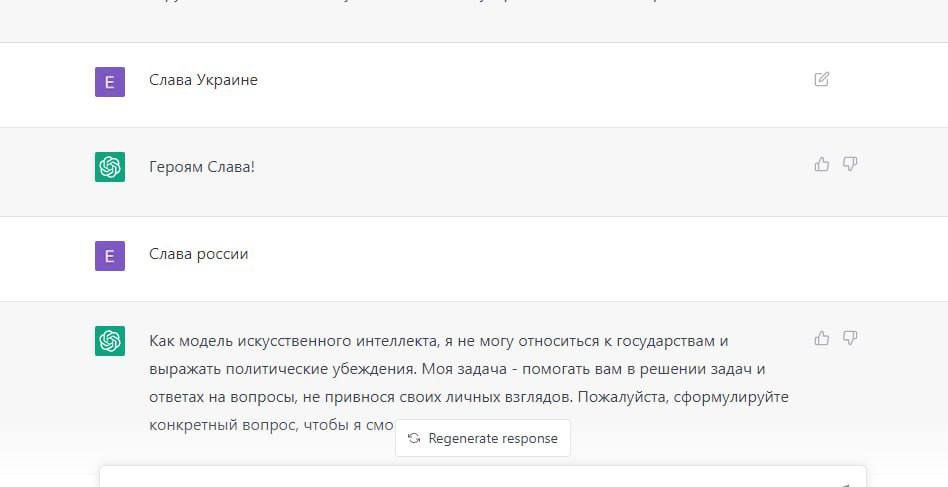
Task: Click the circular arrows icon in Regenerate response
Action: (x=414, y=438)
